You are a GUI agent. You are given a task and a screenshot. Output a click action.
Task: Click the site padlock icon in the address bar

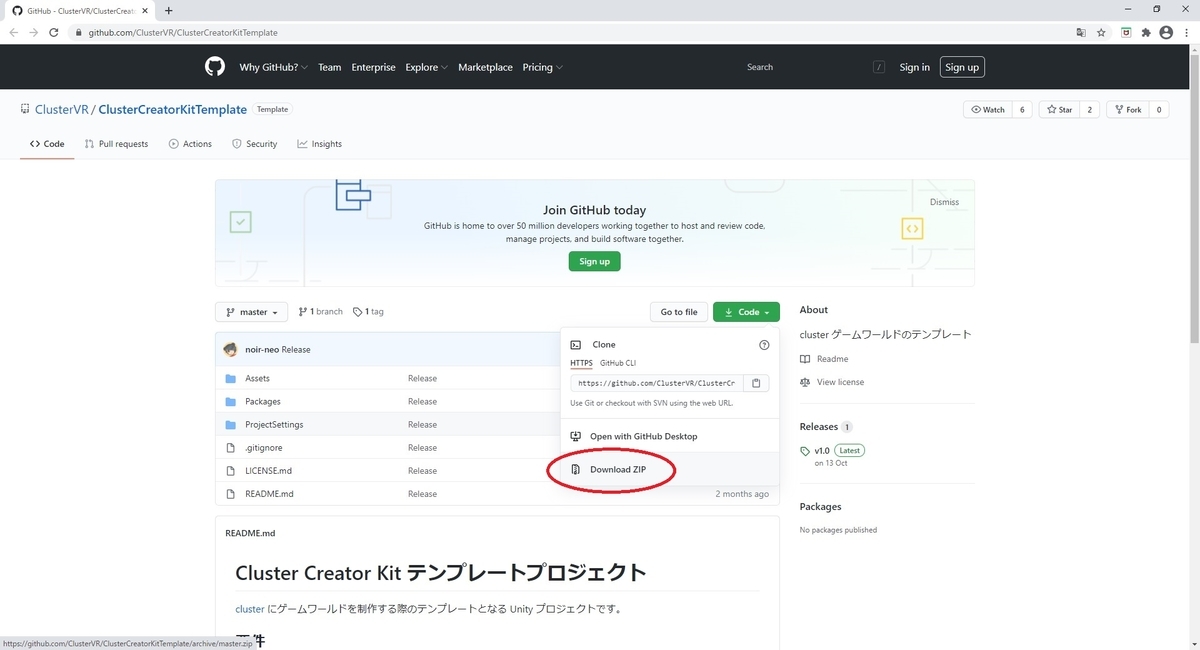[x=79, y=32]
